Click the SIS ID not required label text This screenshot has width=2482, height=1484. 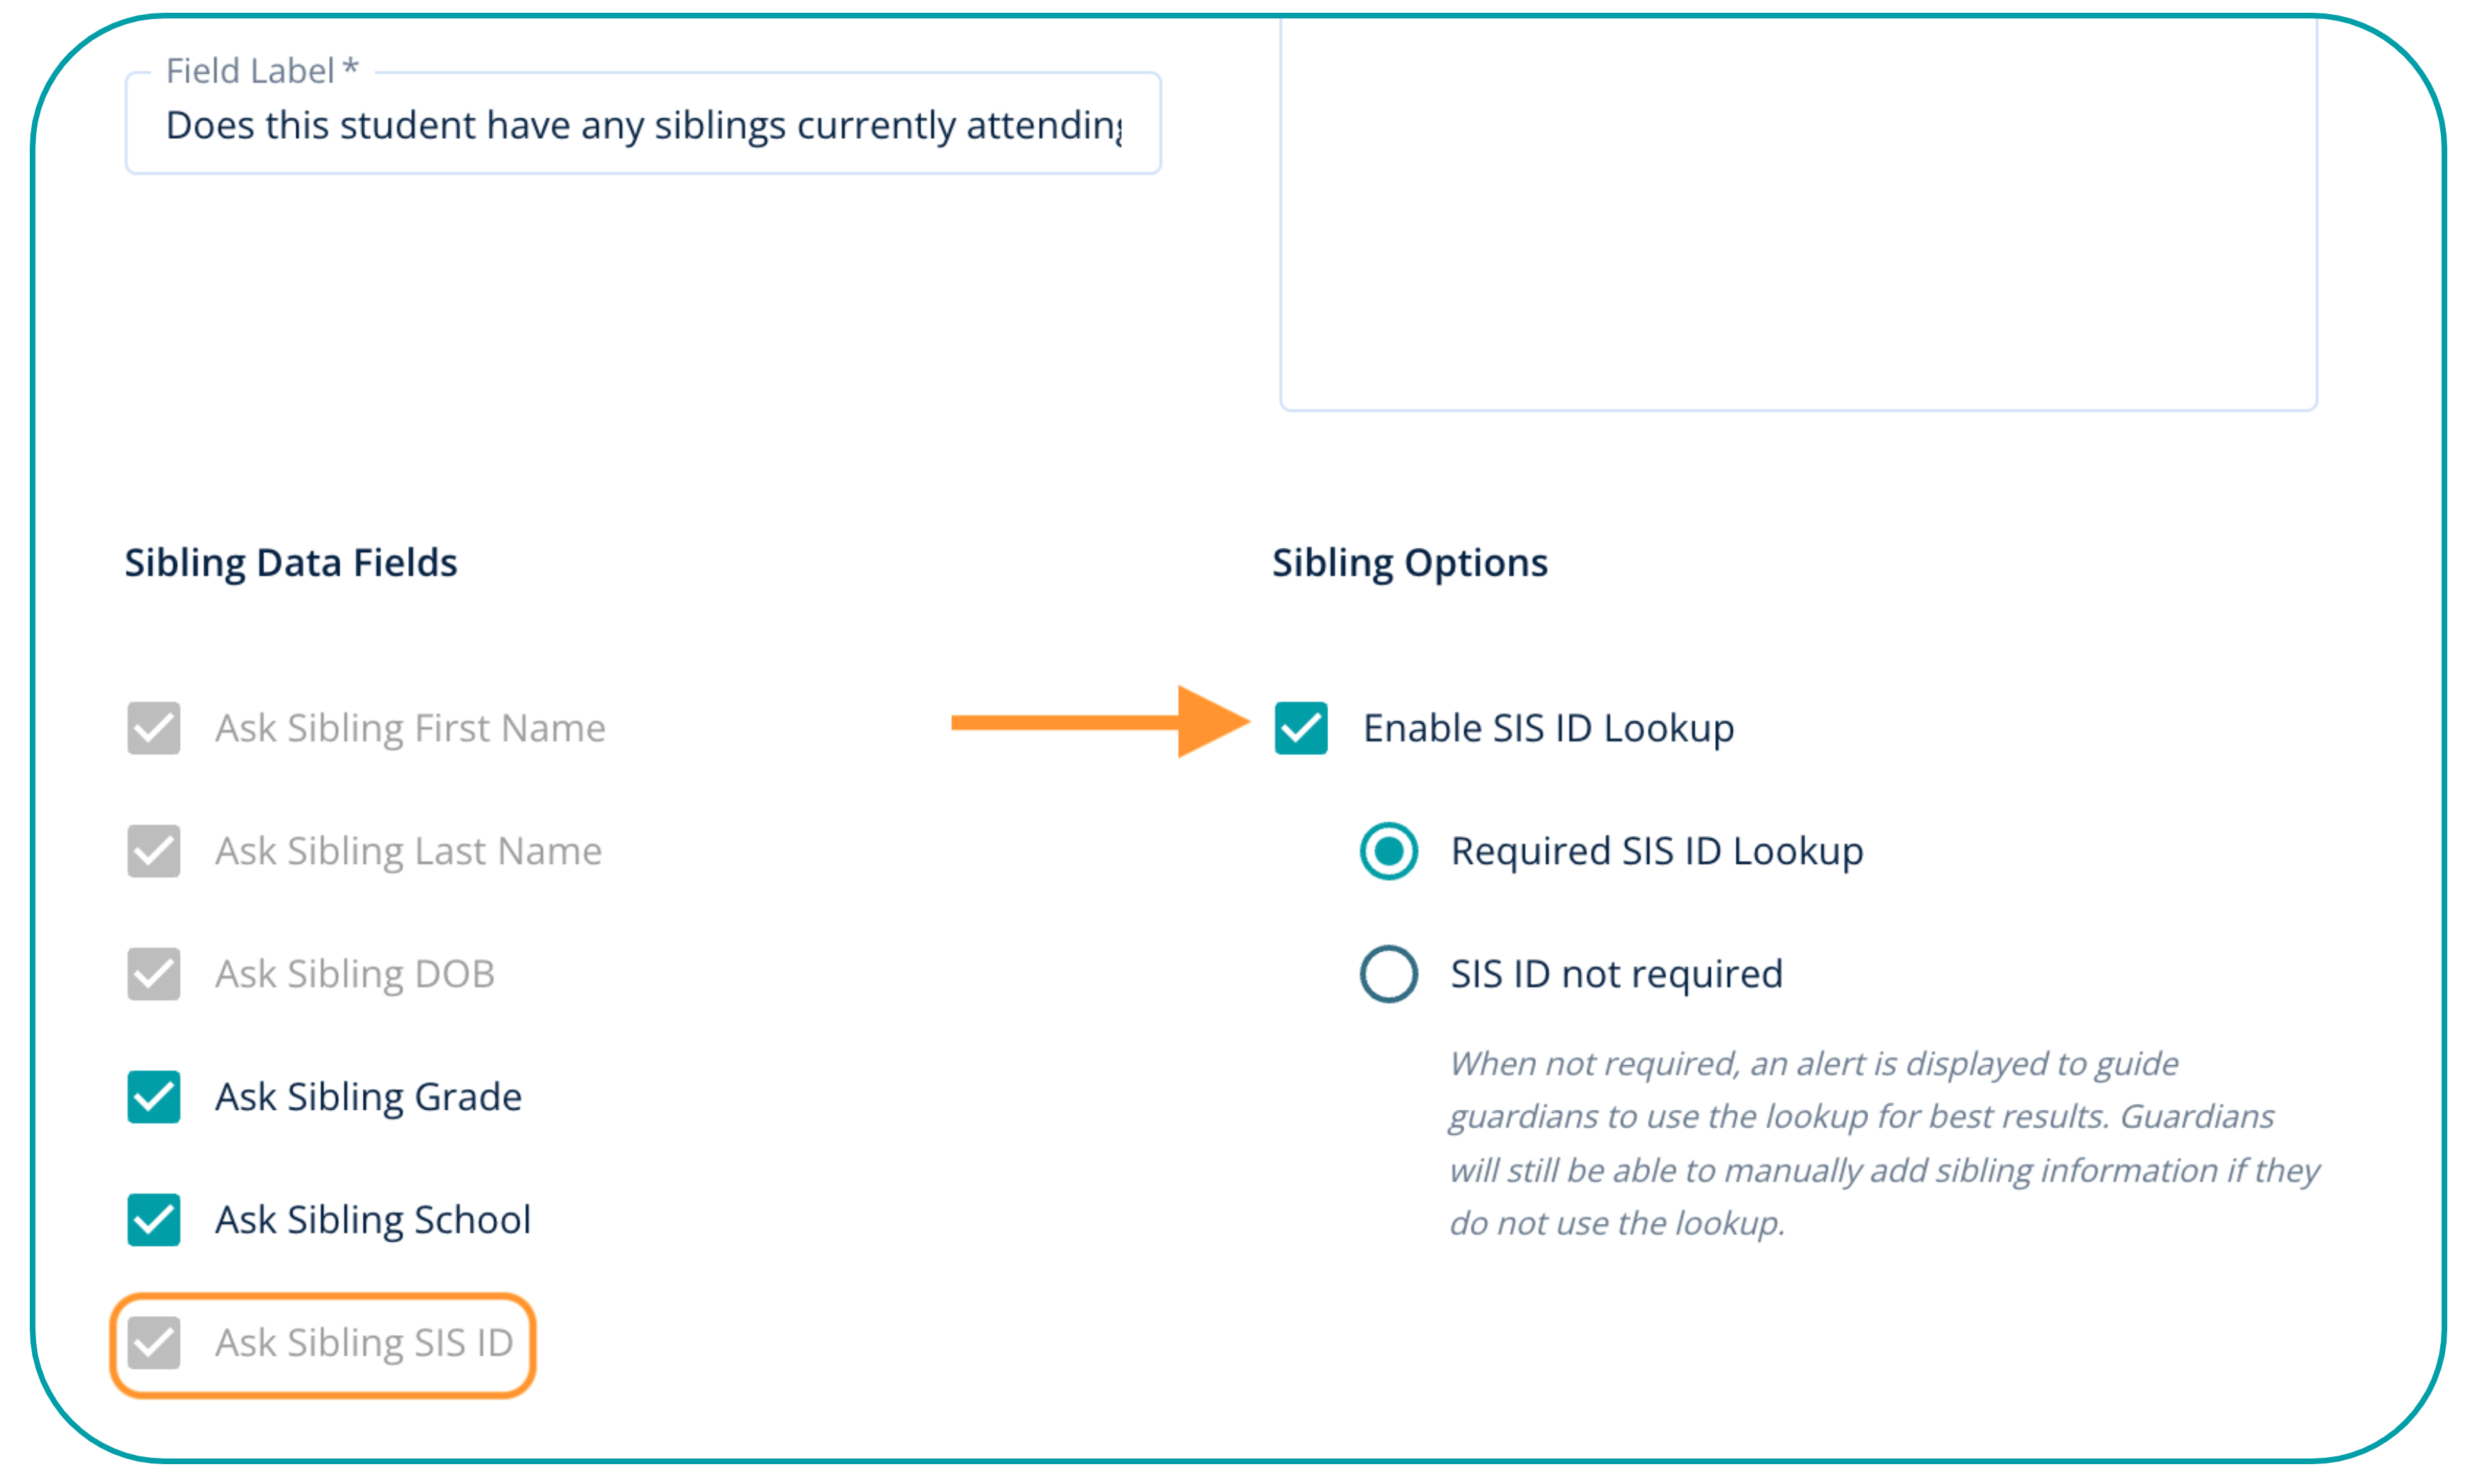1616,974
